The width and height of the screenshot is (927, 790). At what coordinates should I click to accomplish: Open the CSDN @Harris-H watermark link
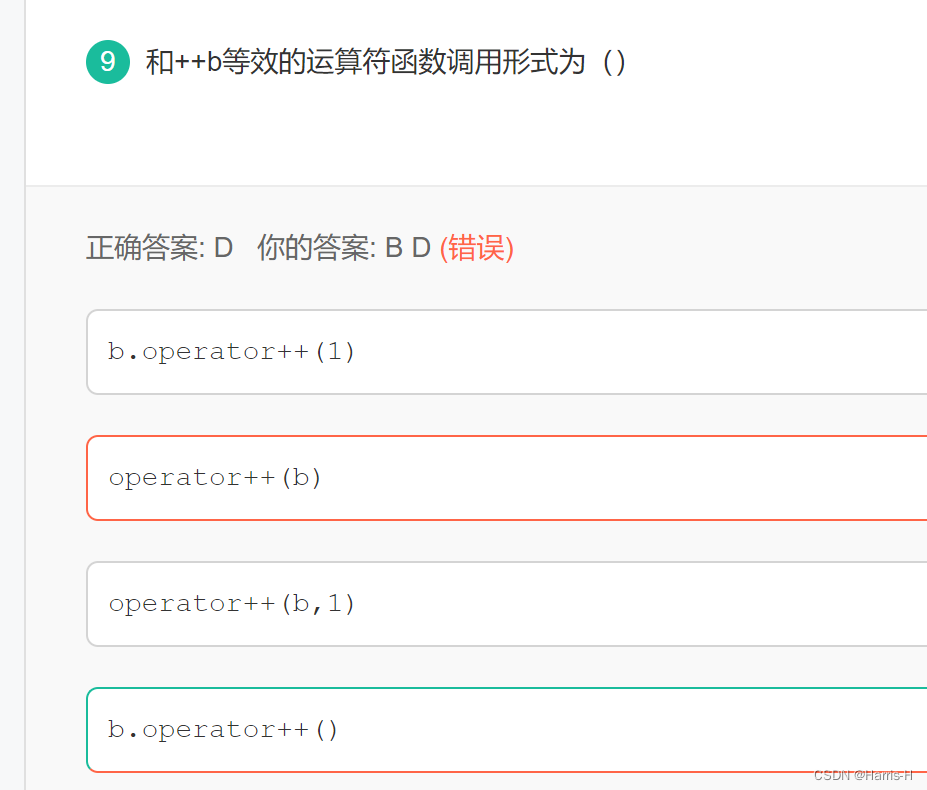(x=862, y=774)
